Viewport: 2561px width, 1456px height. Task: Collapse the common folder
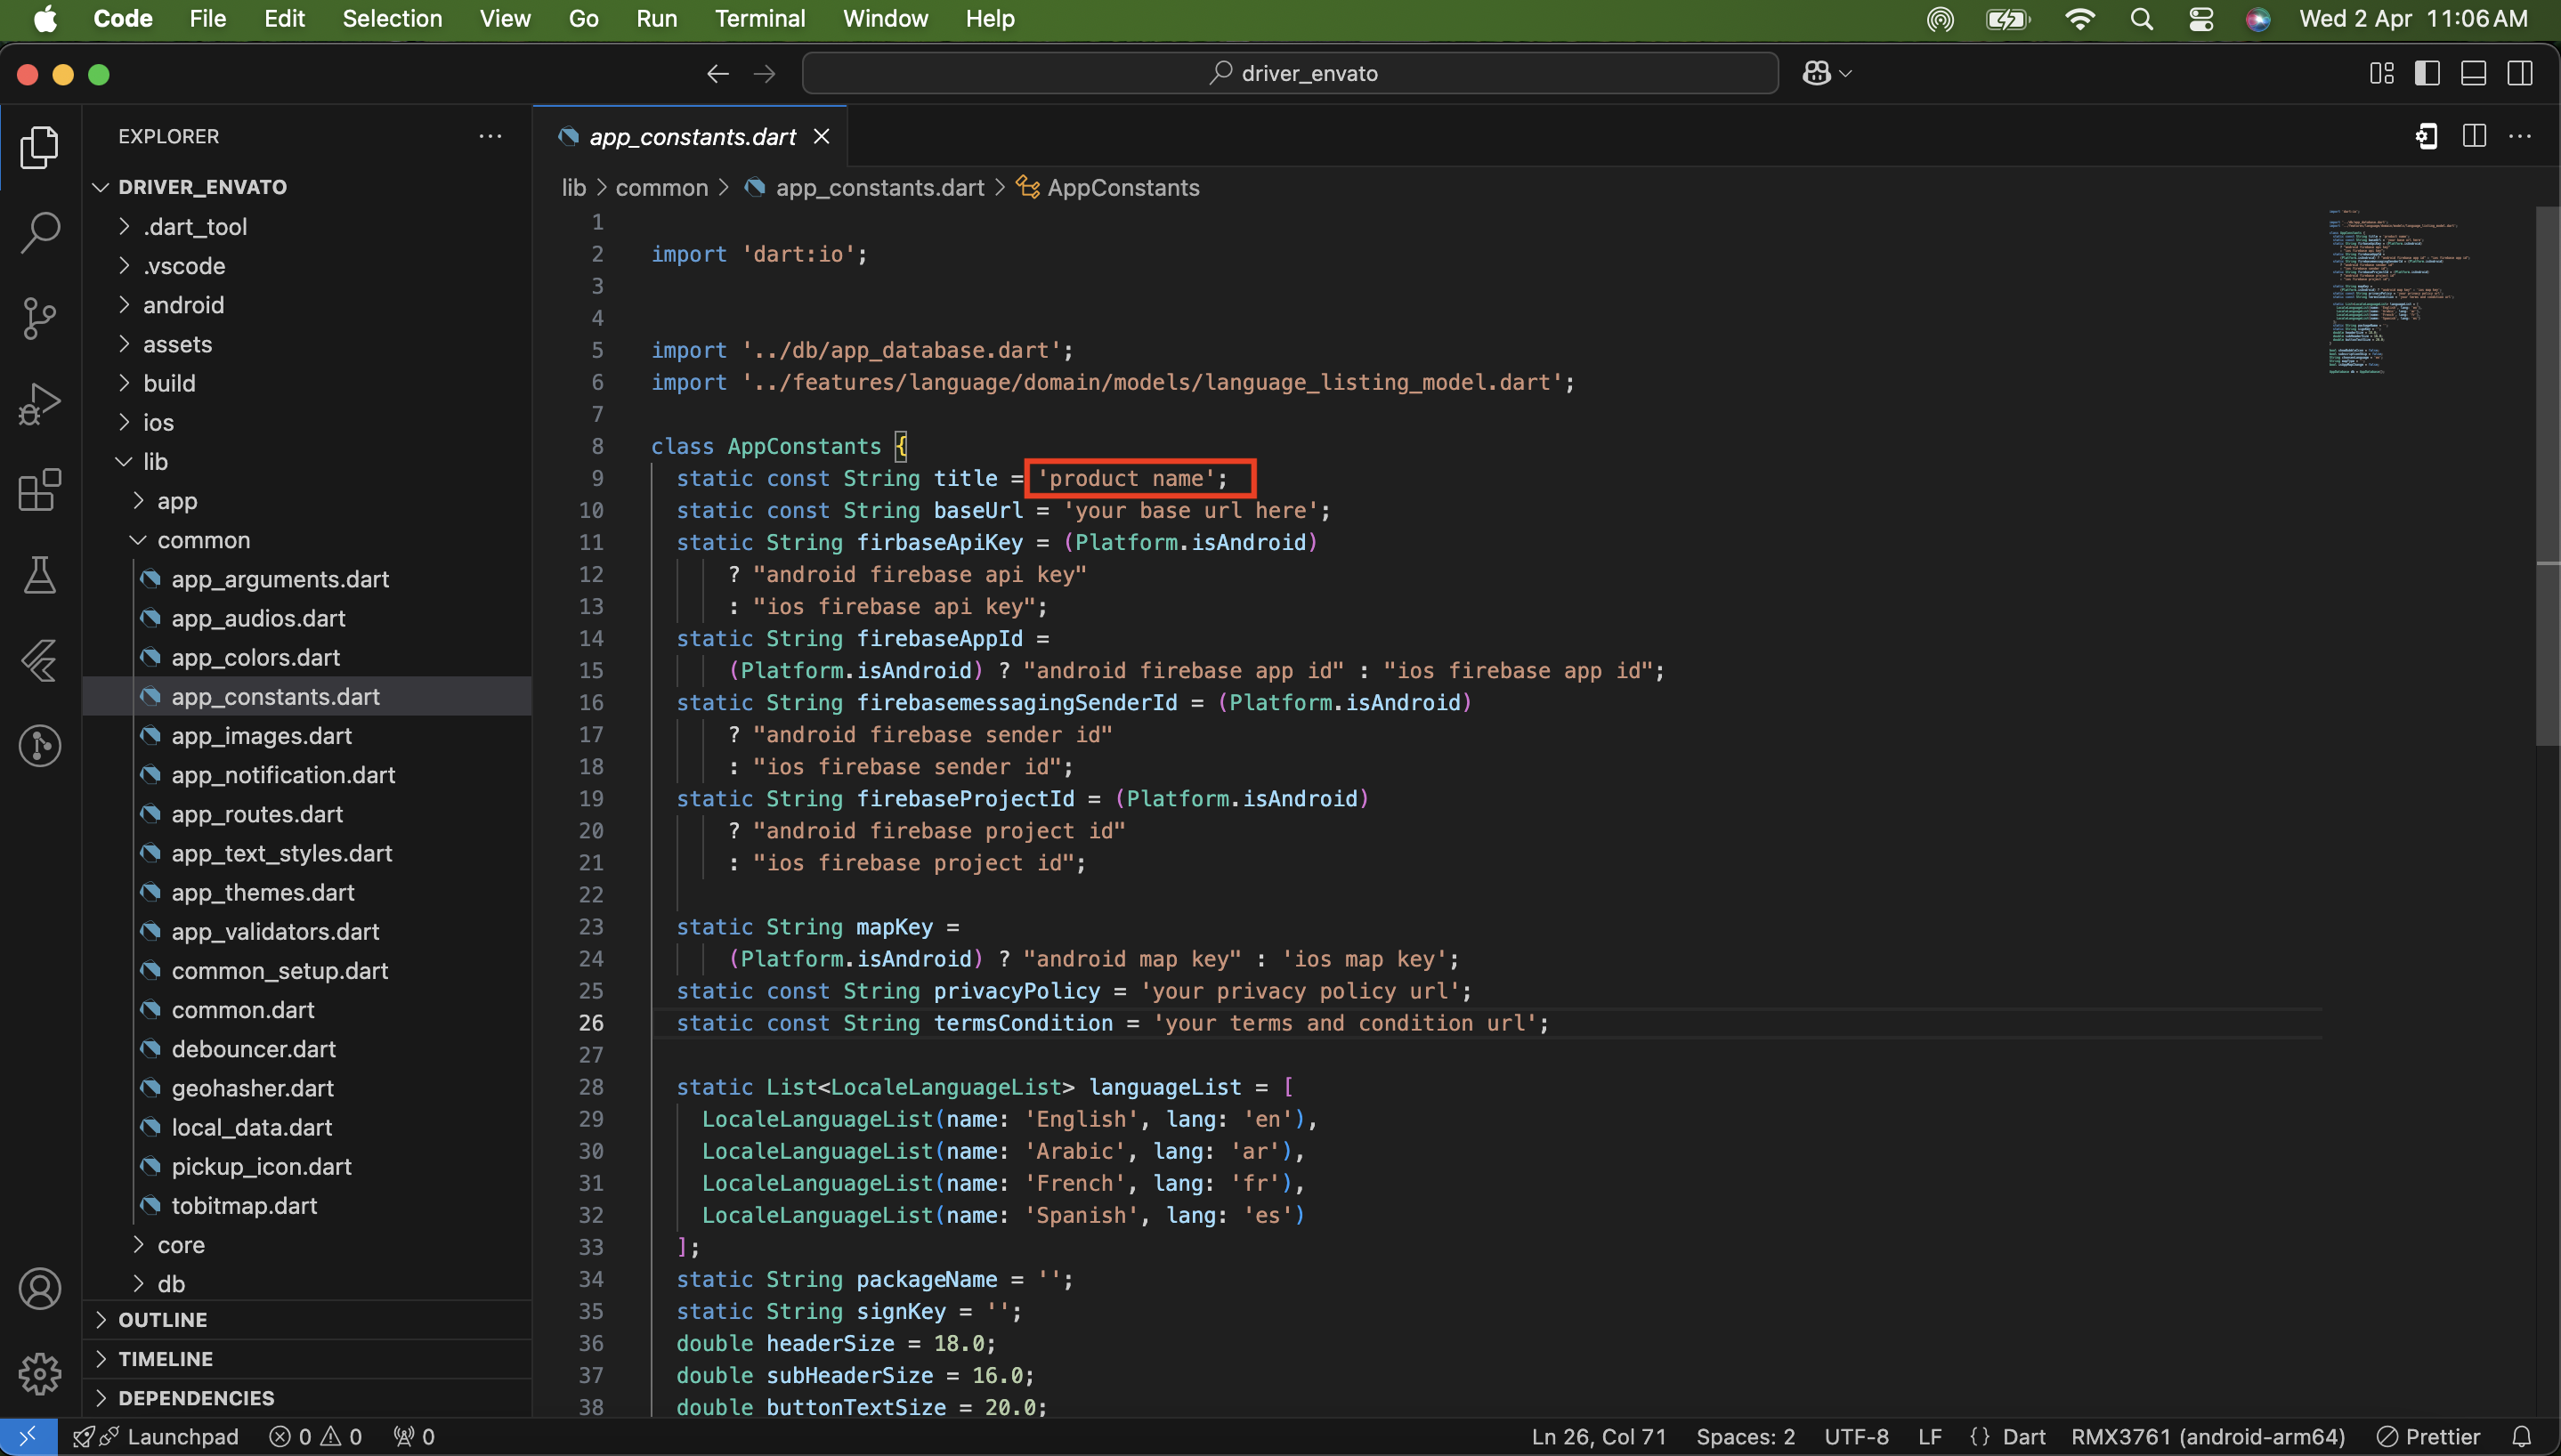click(x=306, y=540)
